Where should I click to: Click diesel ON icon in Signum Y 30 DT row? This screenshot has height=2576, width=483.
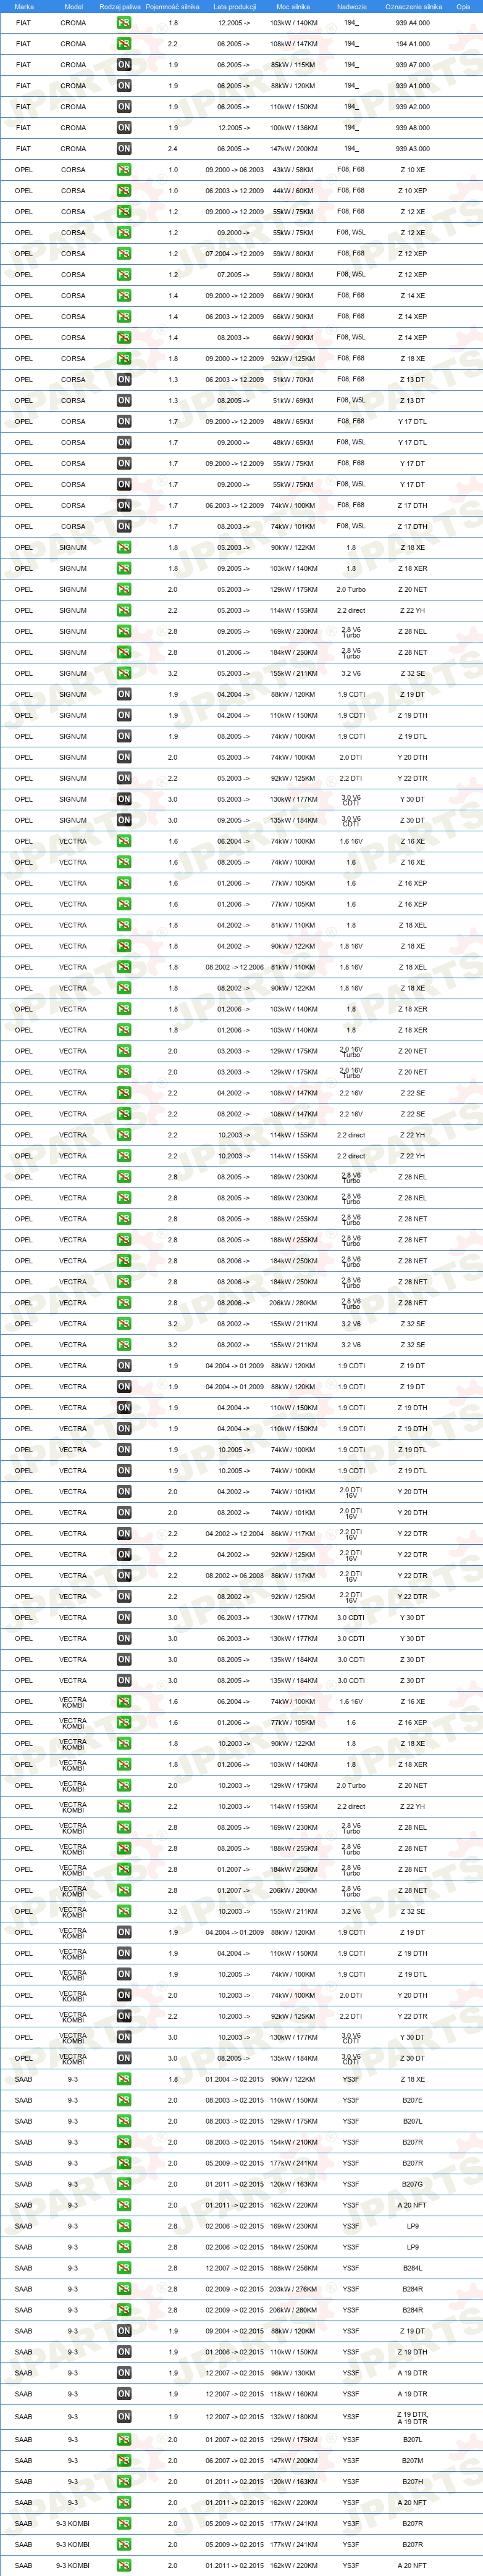click(123, 799)
